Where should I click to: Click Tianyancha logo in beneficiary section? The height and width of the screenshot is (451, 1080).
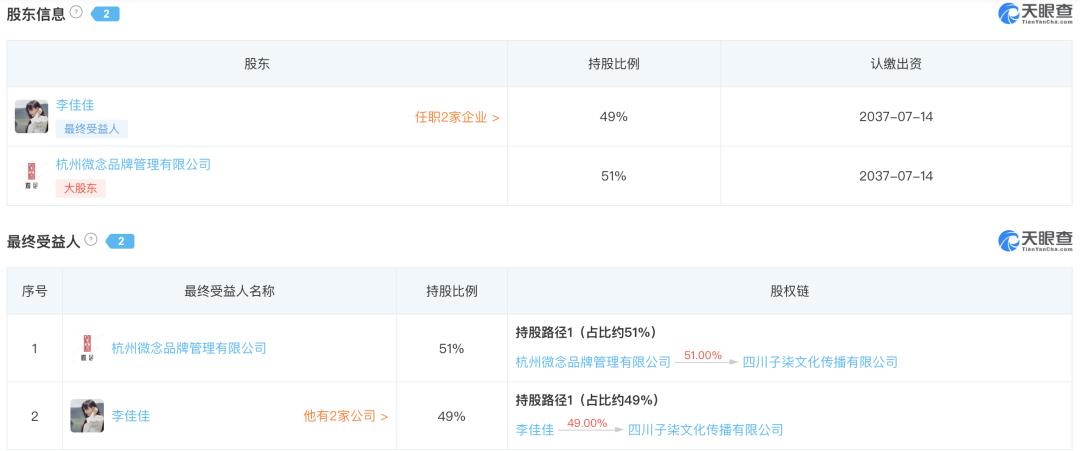pyautogui.click(x=1035, y=241)
